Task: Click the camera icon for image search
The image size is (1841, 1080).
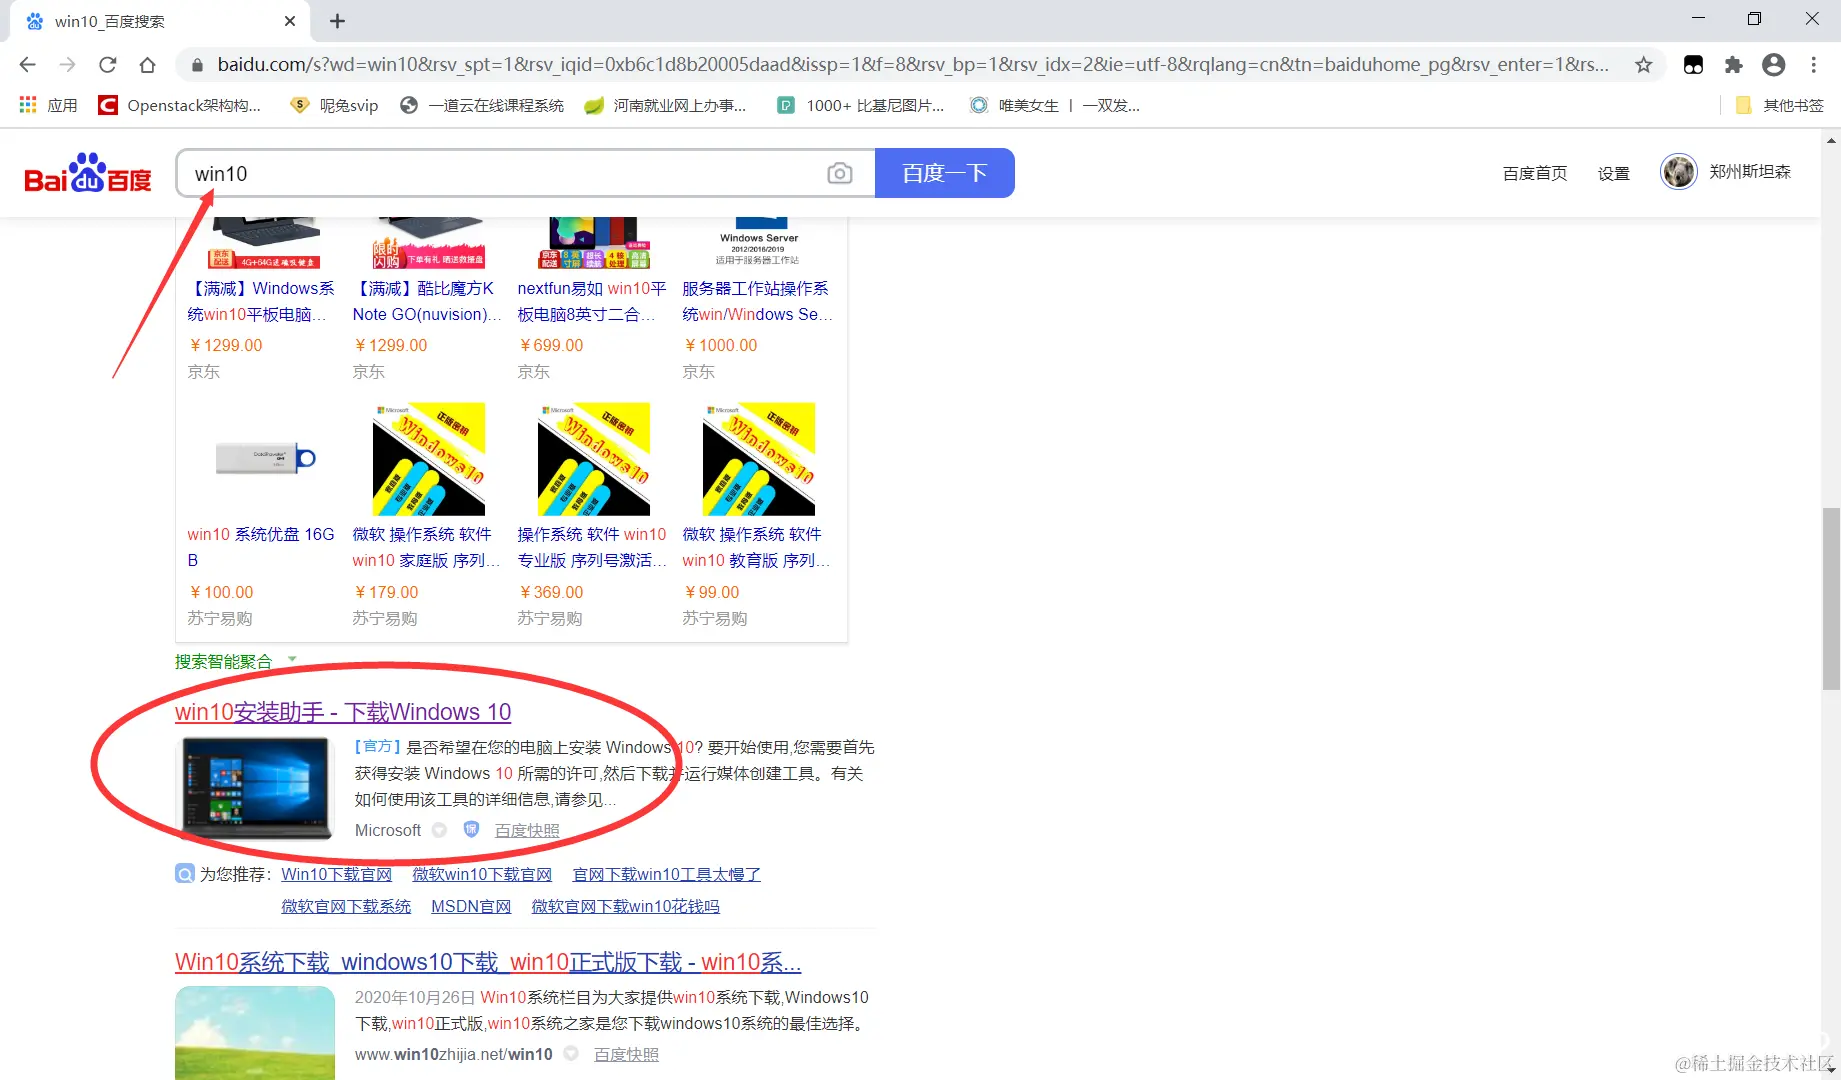Action: pyautogui.click(x=840, y=173)
